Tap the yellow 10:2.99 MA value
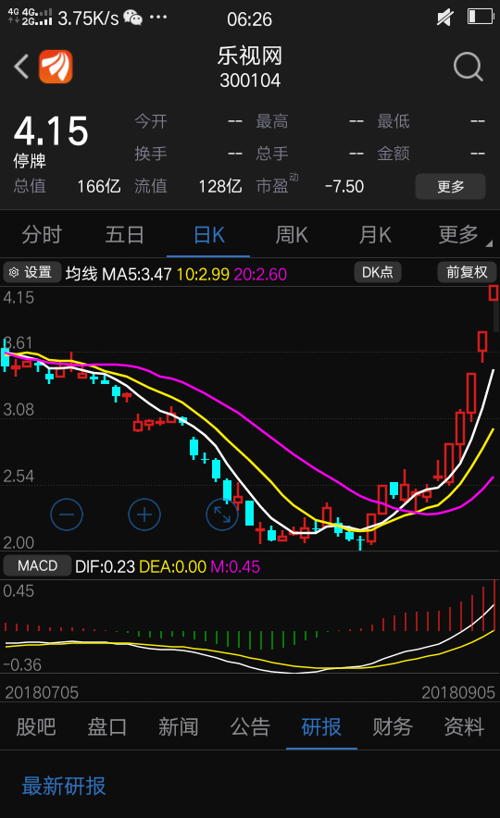This screenshot has height=818, width=500. 203,274
